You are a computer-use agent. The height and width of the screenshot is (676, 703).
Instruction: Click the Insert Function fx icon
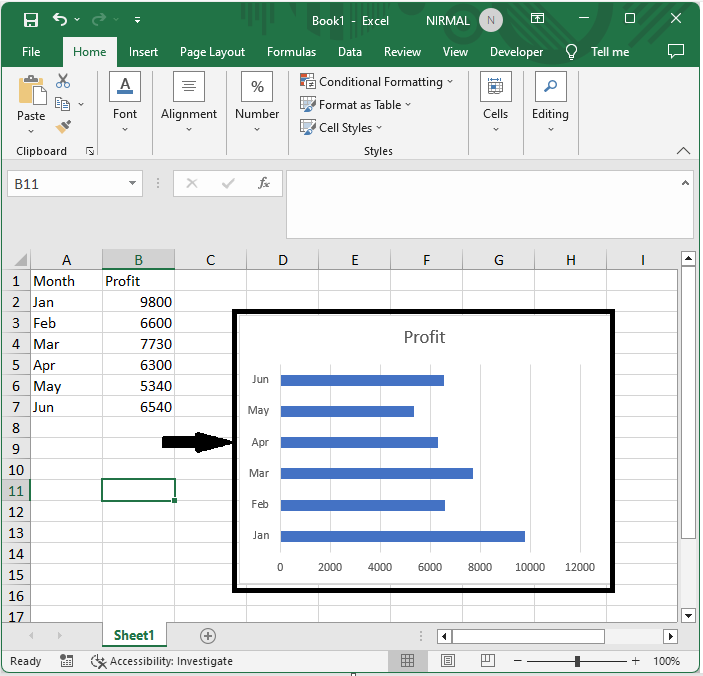coord(264,183)
